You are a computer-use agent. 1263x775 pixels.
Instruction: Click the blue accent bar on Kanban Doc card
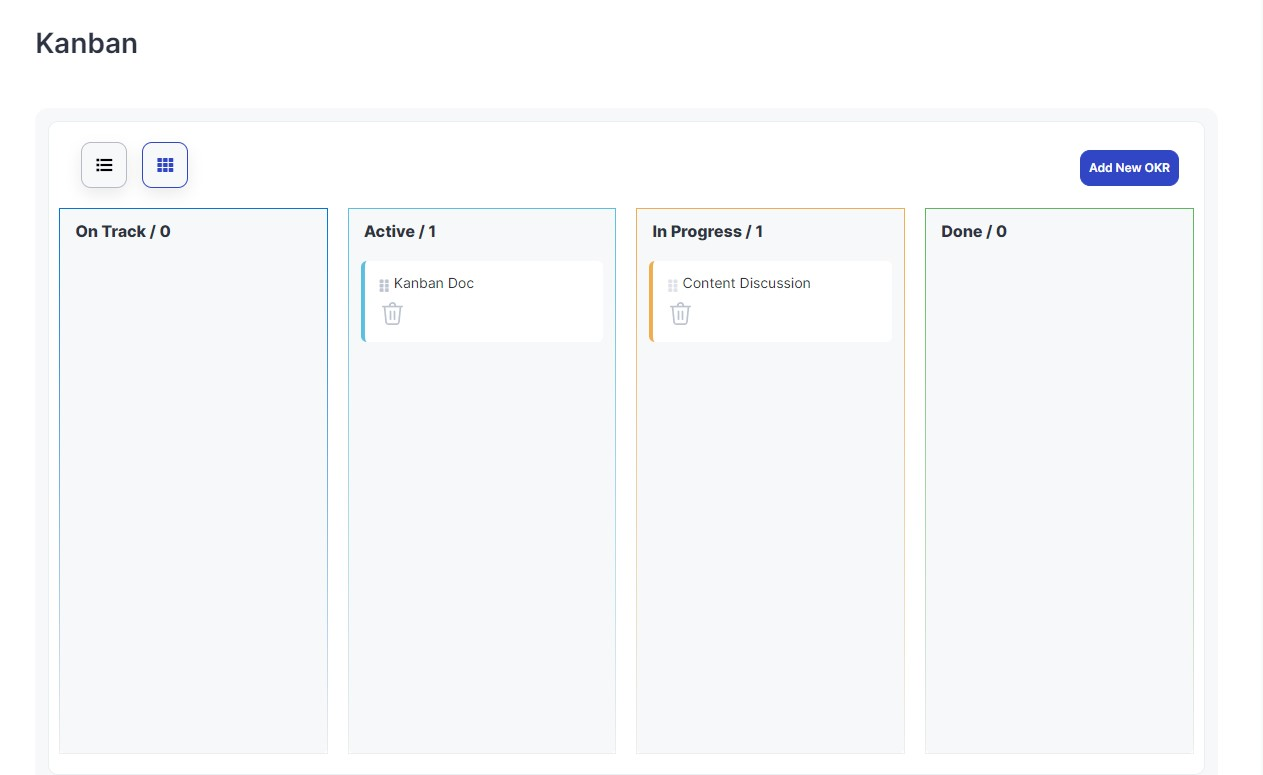(x=365, y=300)
